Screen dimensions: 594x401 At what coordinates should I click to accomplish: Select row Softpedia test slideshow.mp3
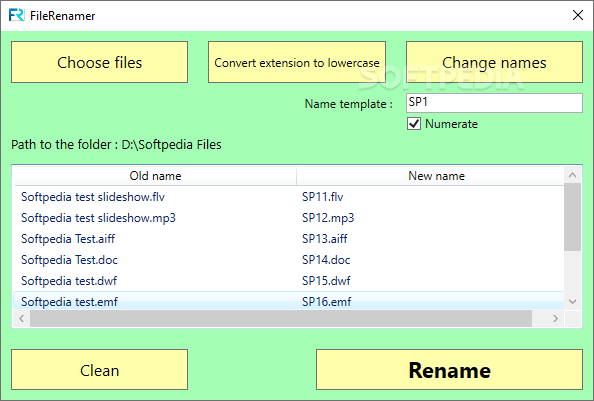point(289,218)
